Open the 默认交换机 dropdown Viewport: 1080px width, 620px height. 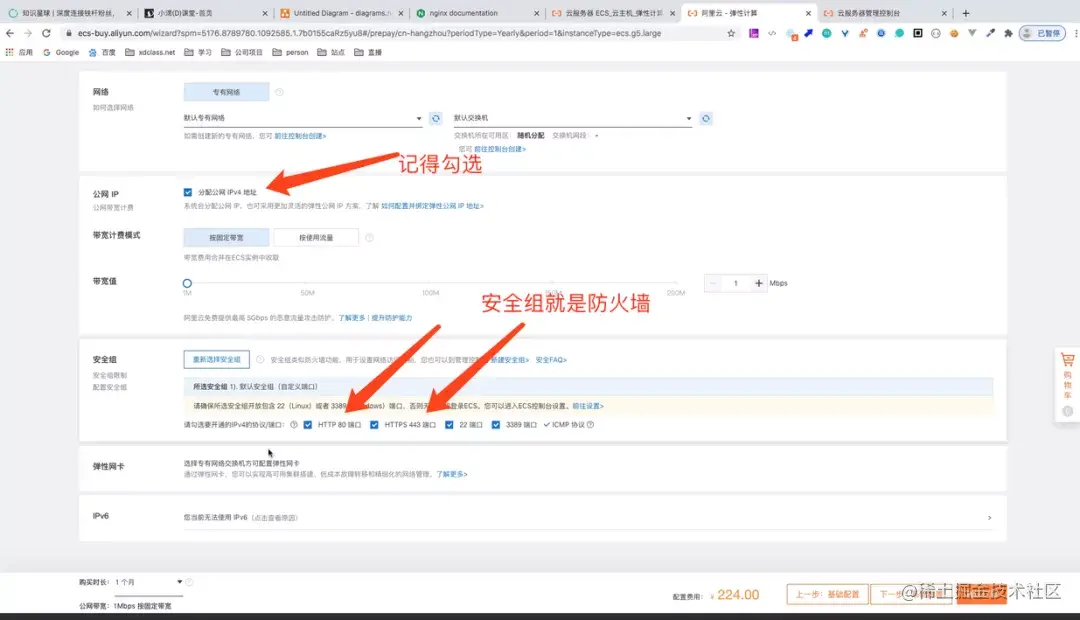[x=570, y=117]
